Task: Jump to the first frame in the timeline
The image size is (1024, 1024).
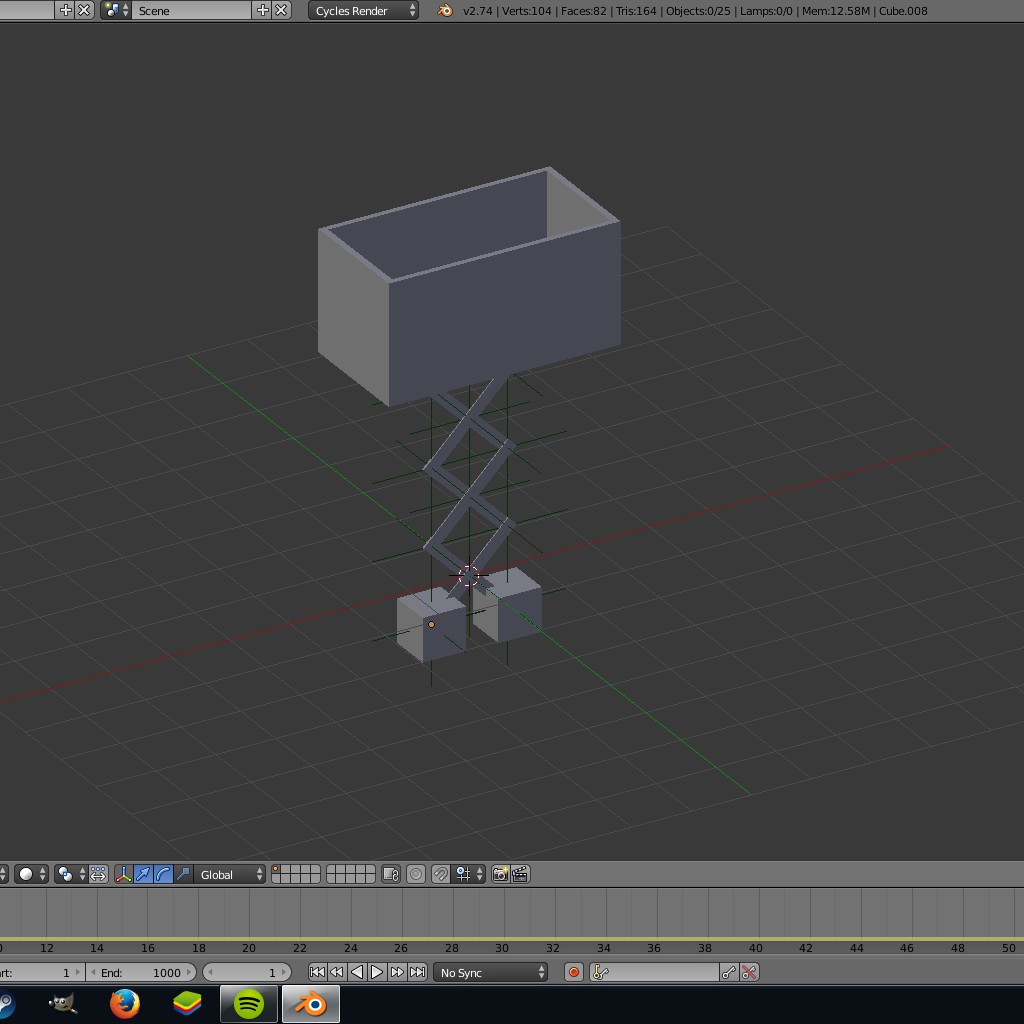Action: pos(316,971)
